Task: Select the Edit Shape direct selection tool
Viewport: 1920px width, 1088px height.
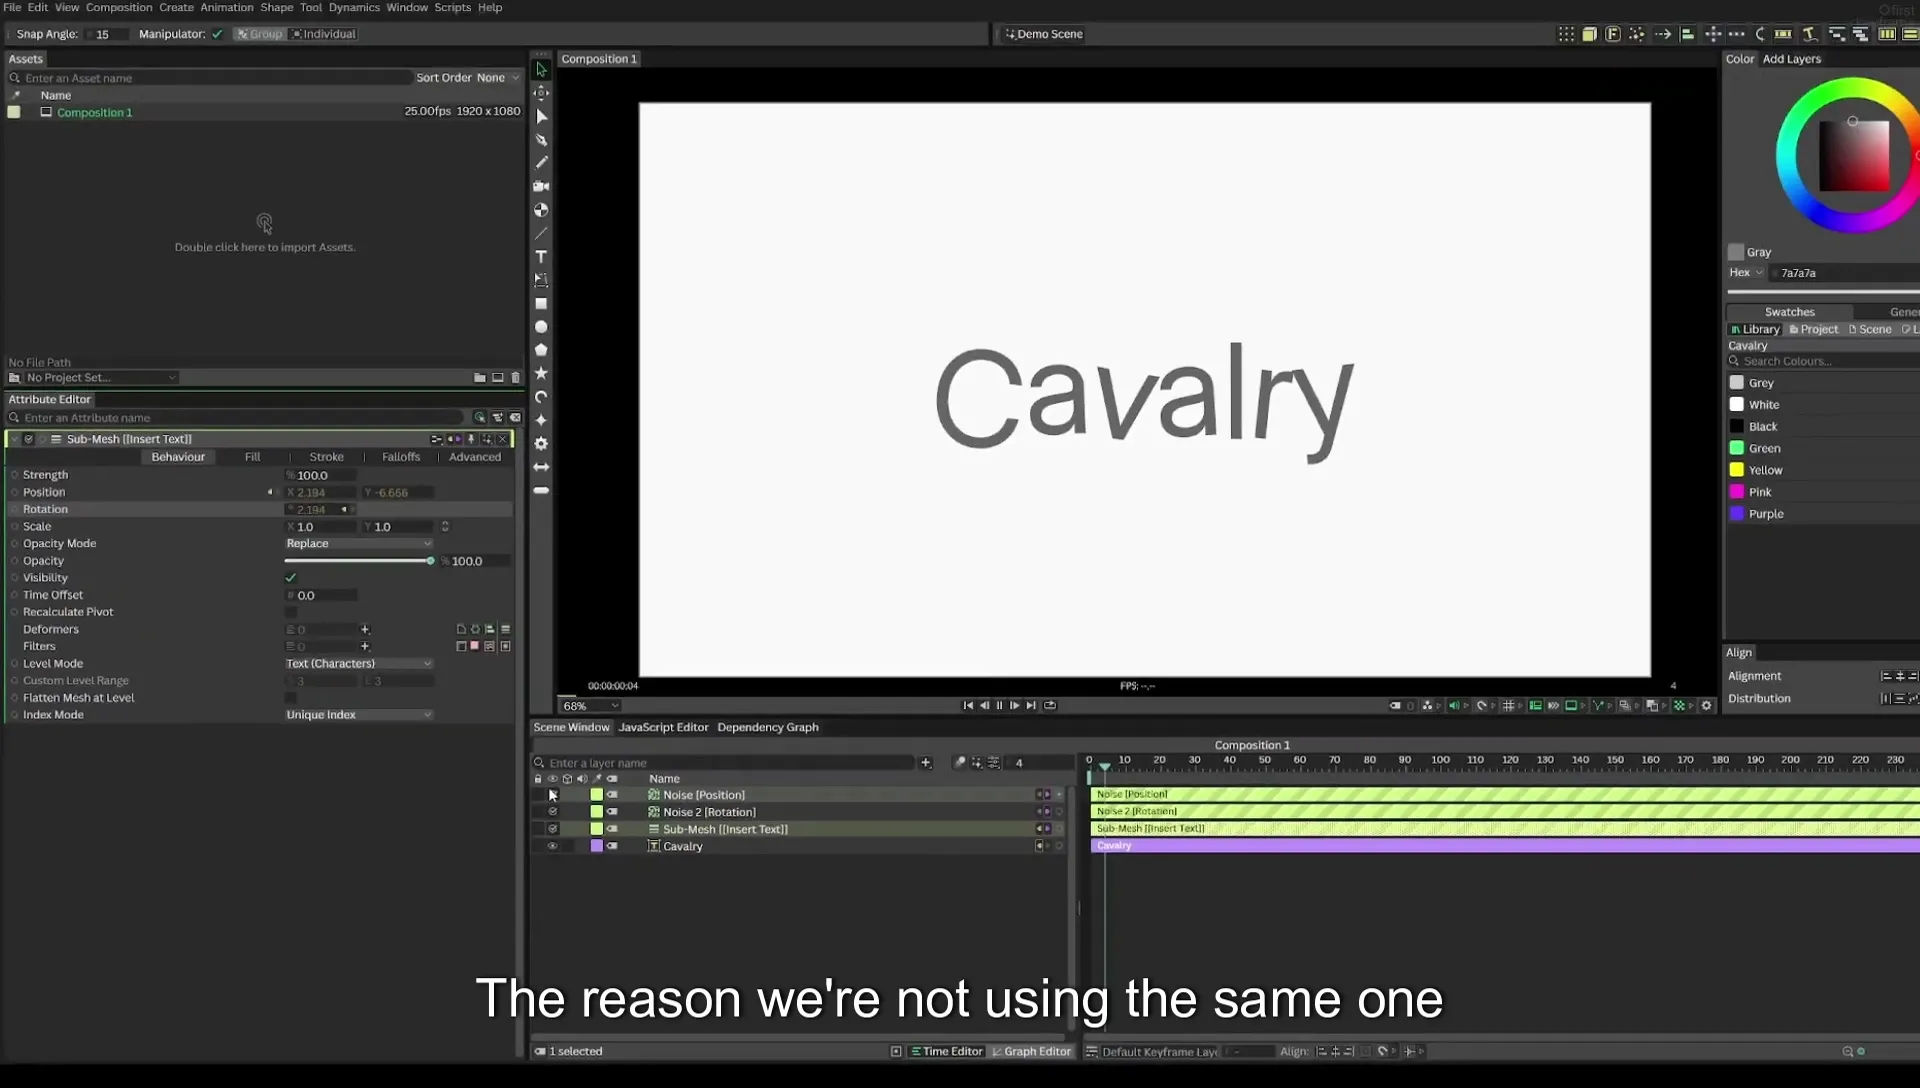Action: 541,116
